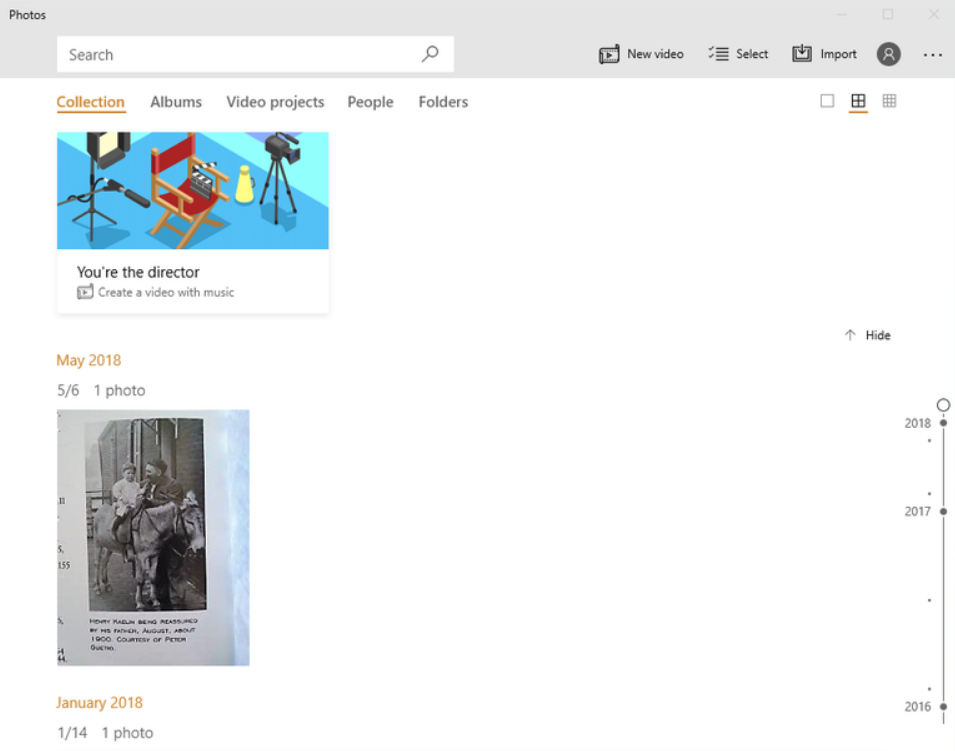Viewport: 955px width, 751px height.
Task: Click the search magnifier icon
Action: [430, 54]
